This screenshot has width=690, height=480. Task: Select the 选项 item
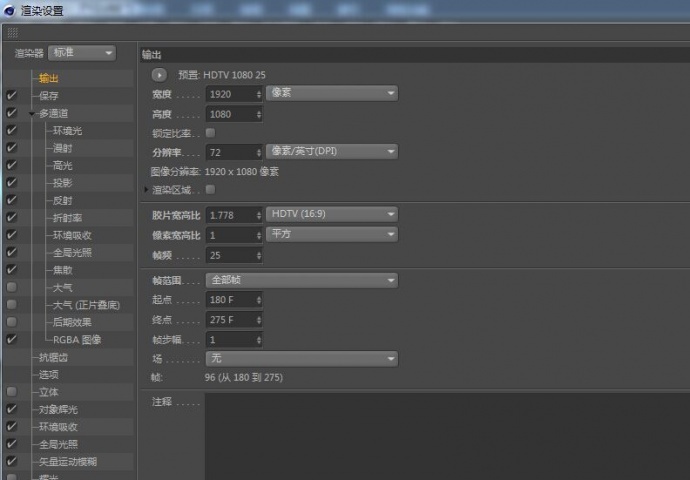(48, 374)
